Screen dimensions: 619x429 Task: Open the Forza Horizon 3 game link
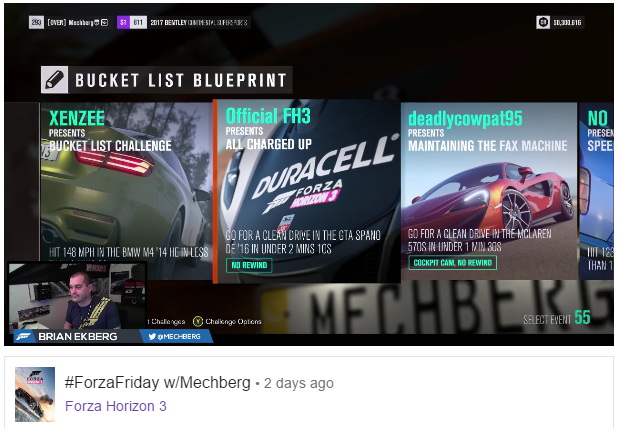(116, 406)
